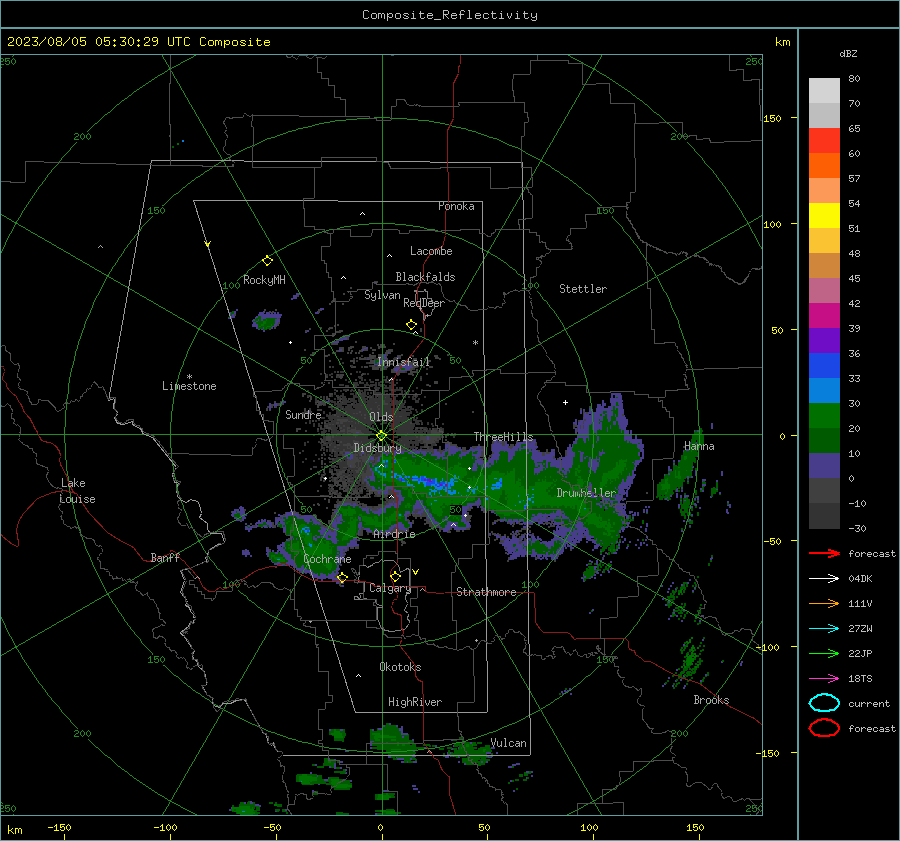Screen dimensions: 900x841
Task: Select the orange 60-57 dBZ swatch
Action: click(x=824, y=166)
